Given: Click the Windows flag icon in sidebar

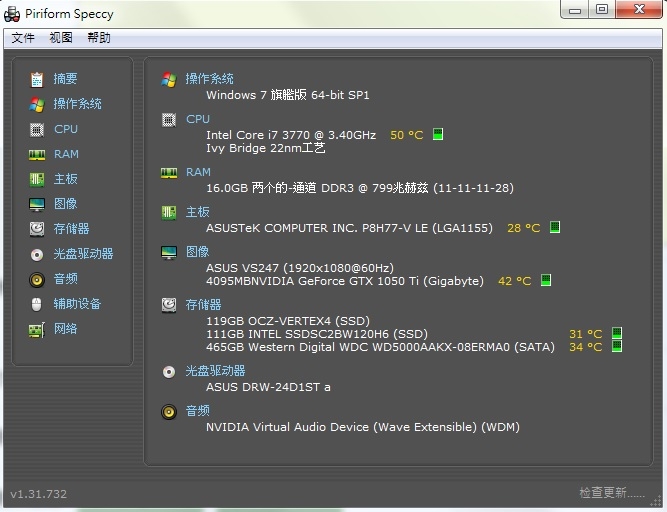Looking at the screenshot, I should [x=37, y=104].
